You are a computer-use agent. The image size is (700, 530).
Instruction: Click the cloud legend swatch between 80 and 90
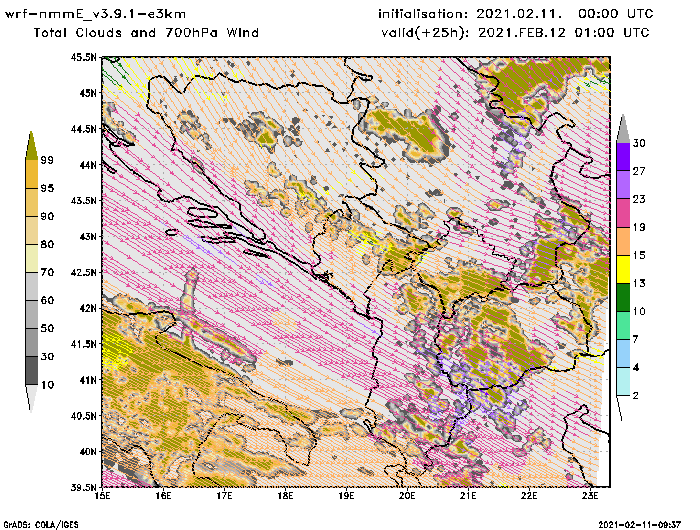click(31, 230)
